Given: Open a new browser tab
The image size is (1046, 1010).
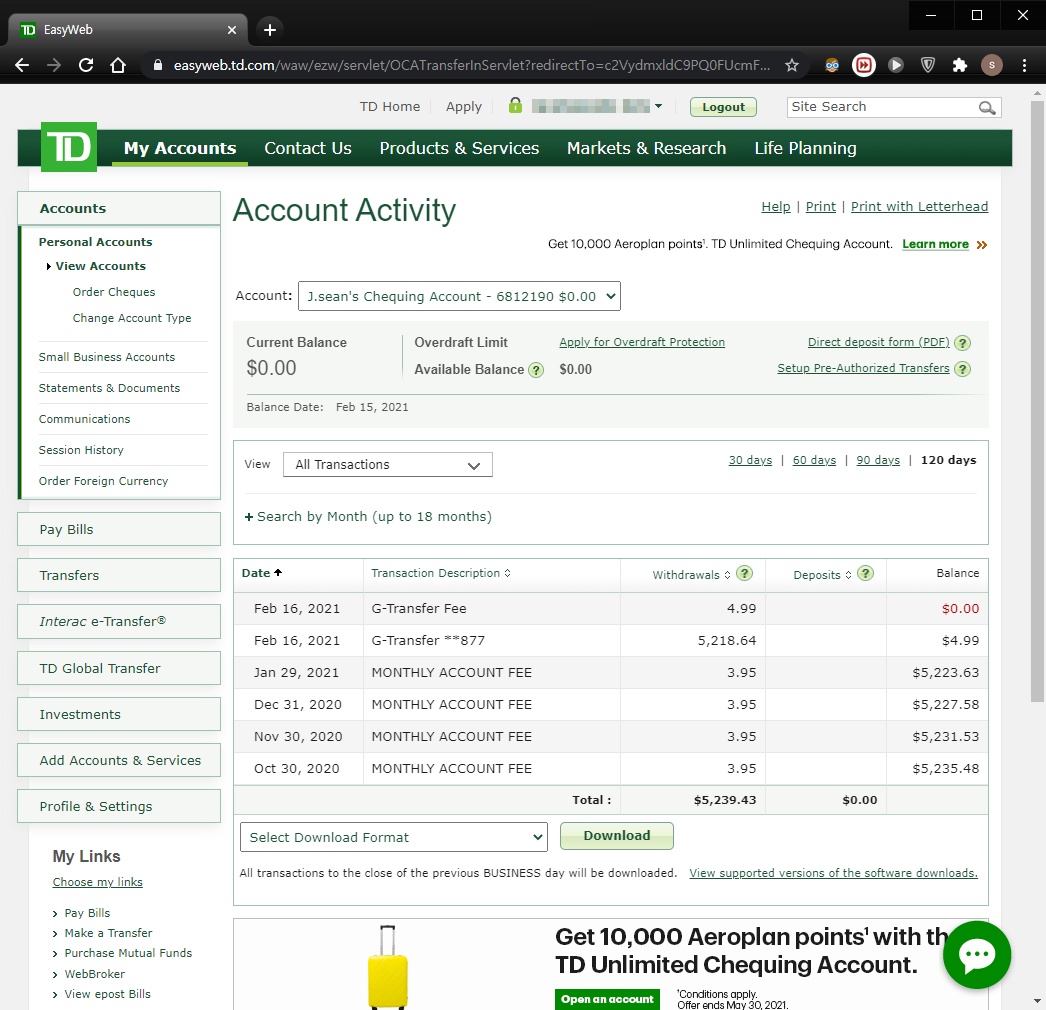Looking at the screenshot, I should click(270, 29).
